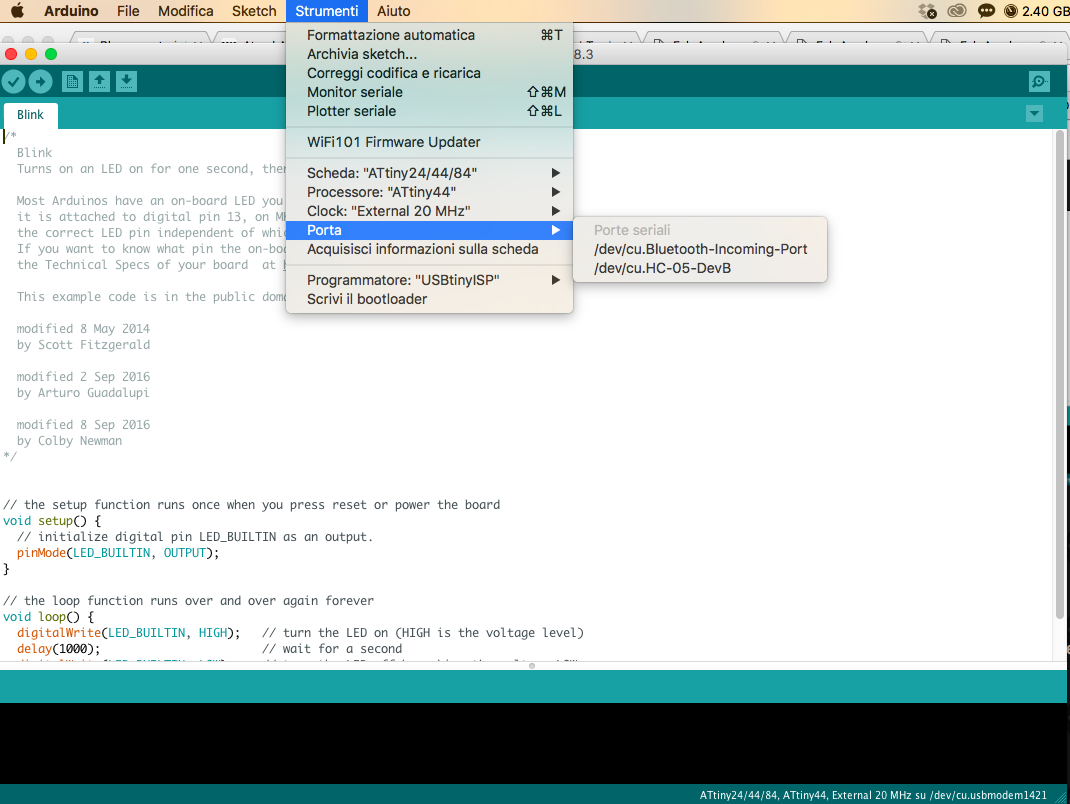1070x804 pixels.
Task: Open the Modifica menu
Action: pos(186,11)
